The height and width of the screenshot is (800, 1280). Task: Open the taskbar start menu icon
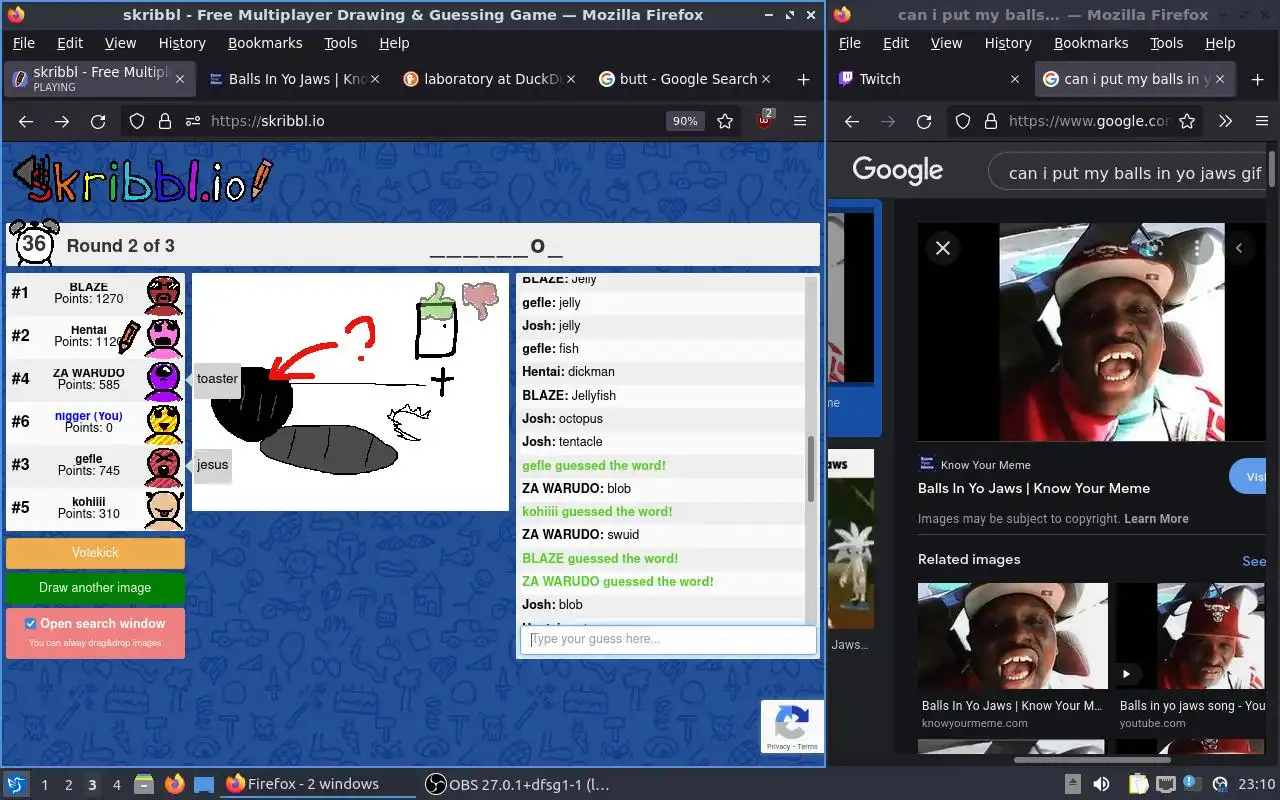16,784
